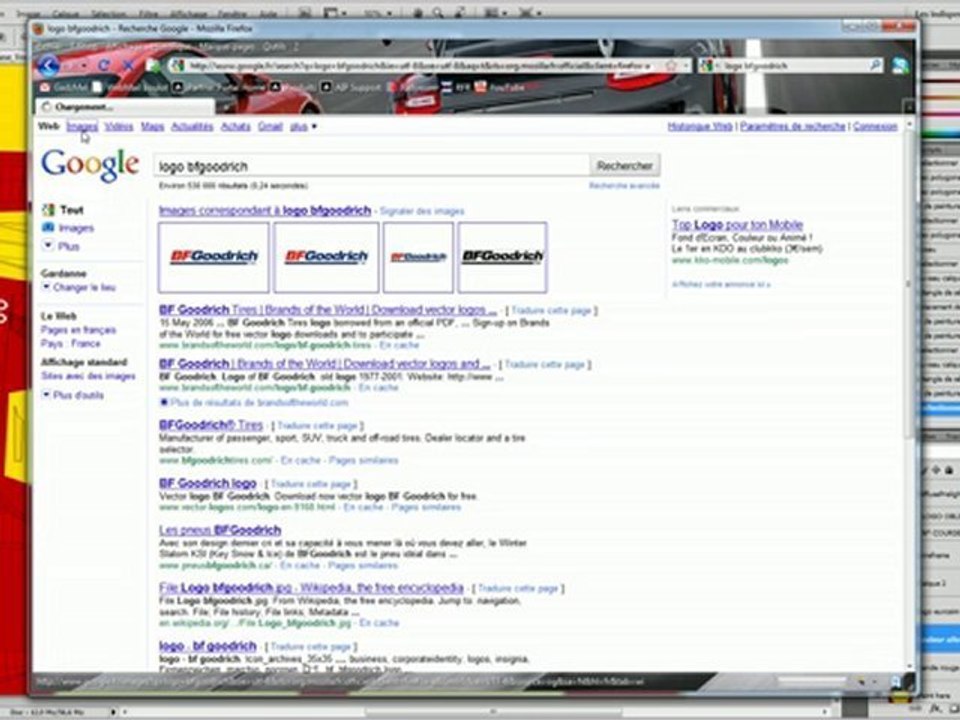Click 'Recherche avancée' link
The image size is (960, 720).
(624, 185)
